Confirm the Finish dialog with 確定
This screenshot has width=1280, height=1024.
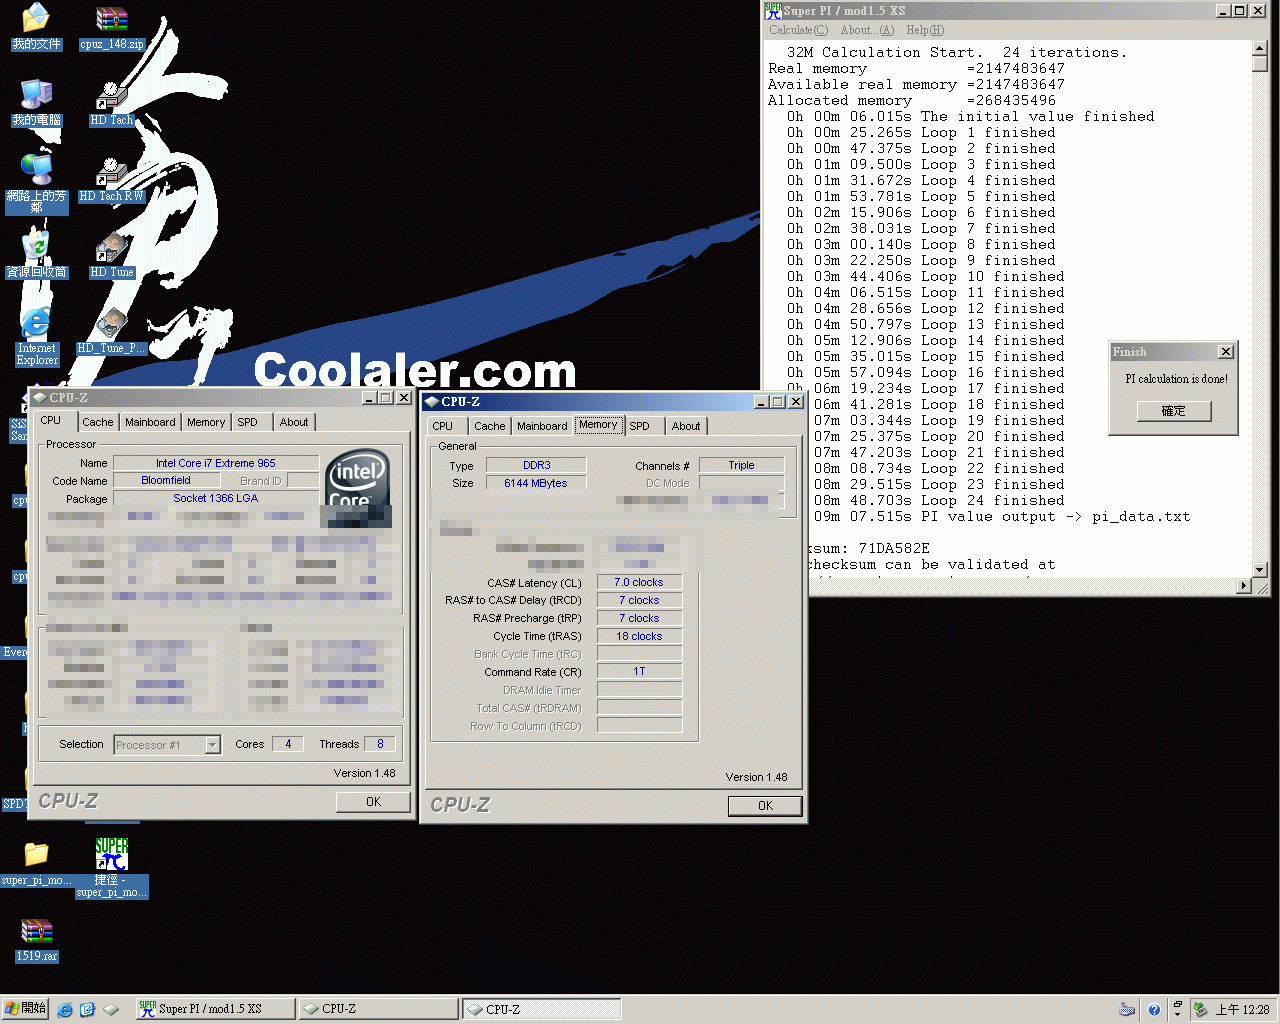click(x=1173, y=411)
